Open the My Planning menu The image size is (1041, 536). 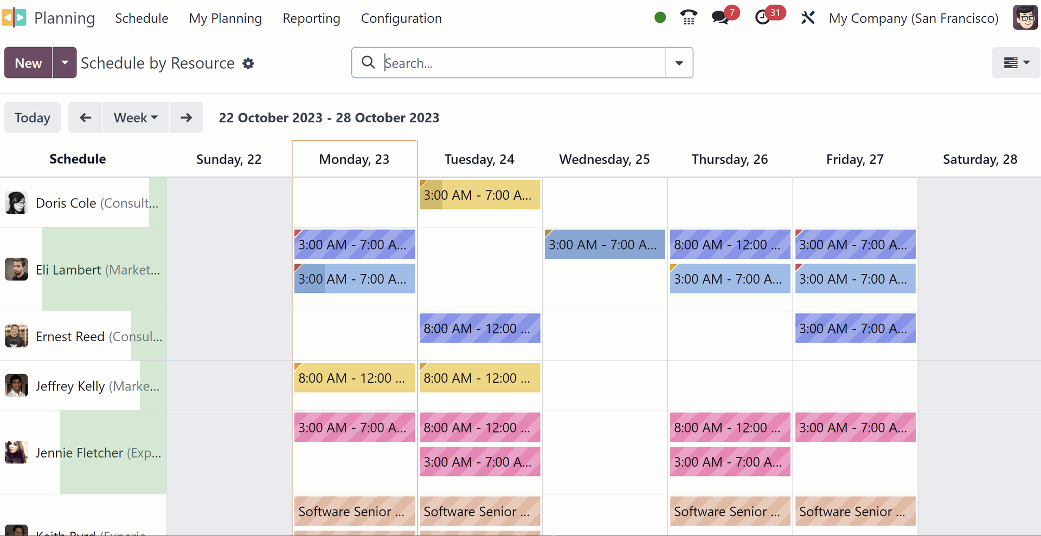coord(225,18)
